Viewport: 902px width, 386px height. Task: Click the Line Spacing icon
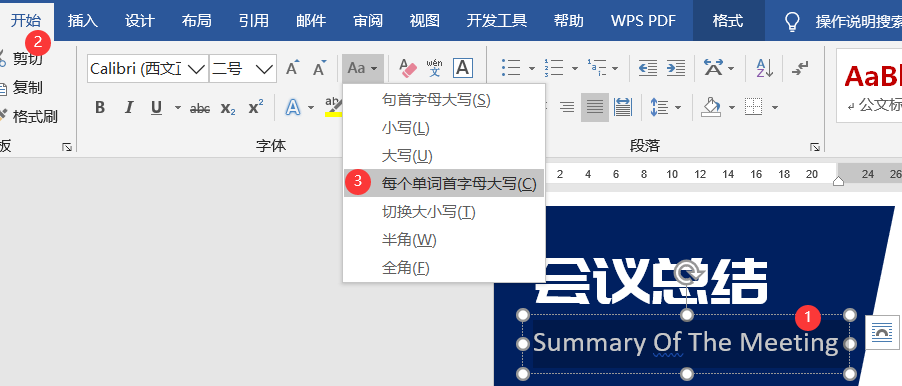(659, 107)
